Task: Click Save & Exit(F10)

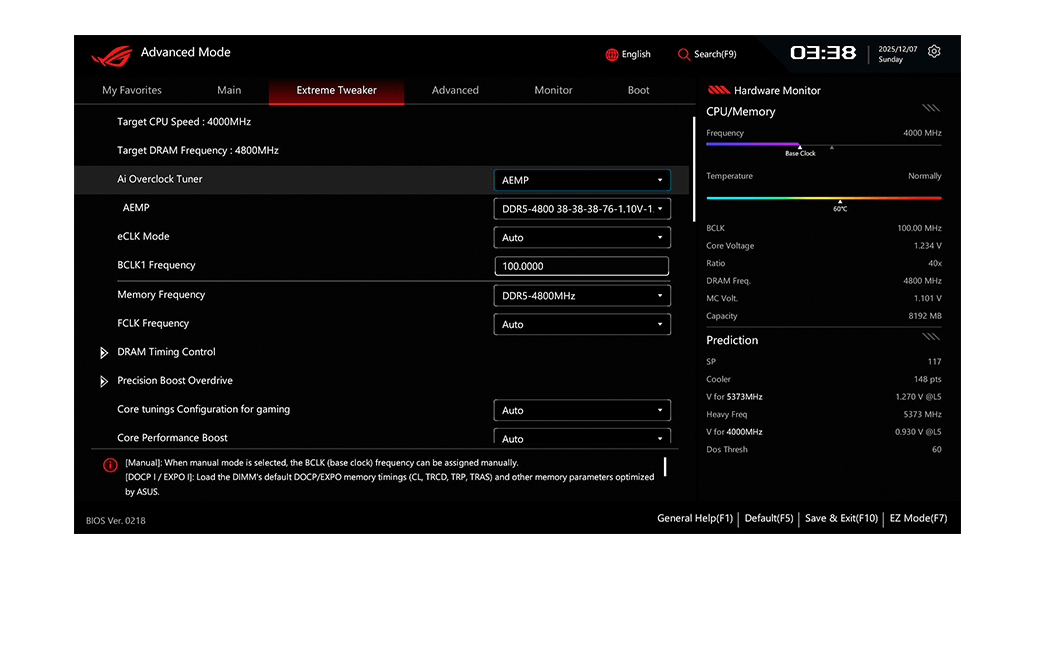Action: 841,518
